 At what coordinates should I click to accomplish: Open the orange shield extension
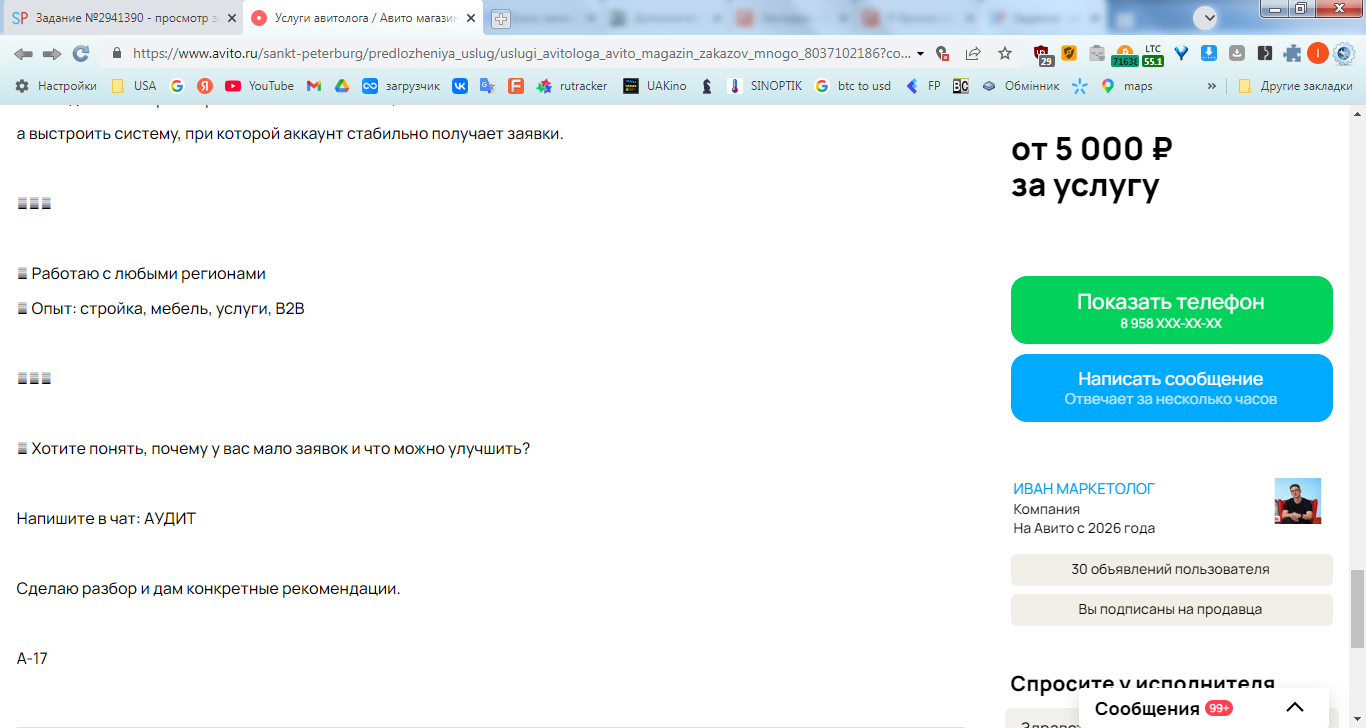(x=1069, y=53)
